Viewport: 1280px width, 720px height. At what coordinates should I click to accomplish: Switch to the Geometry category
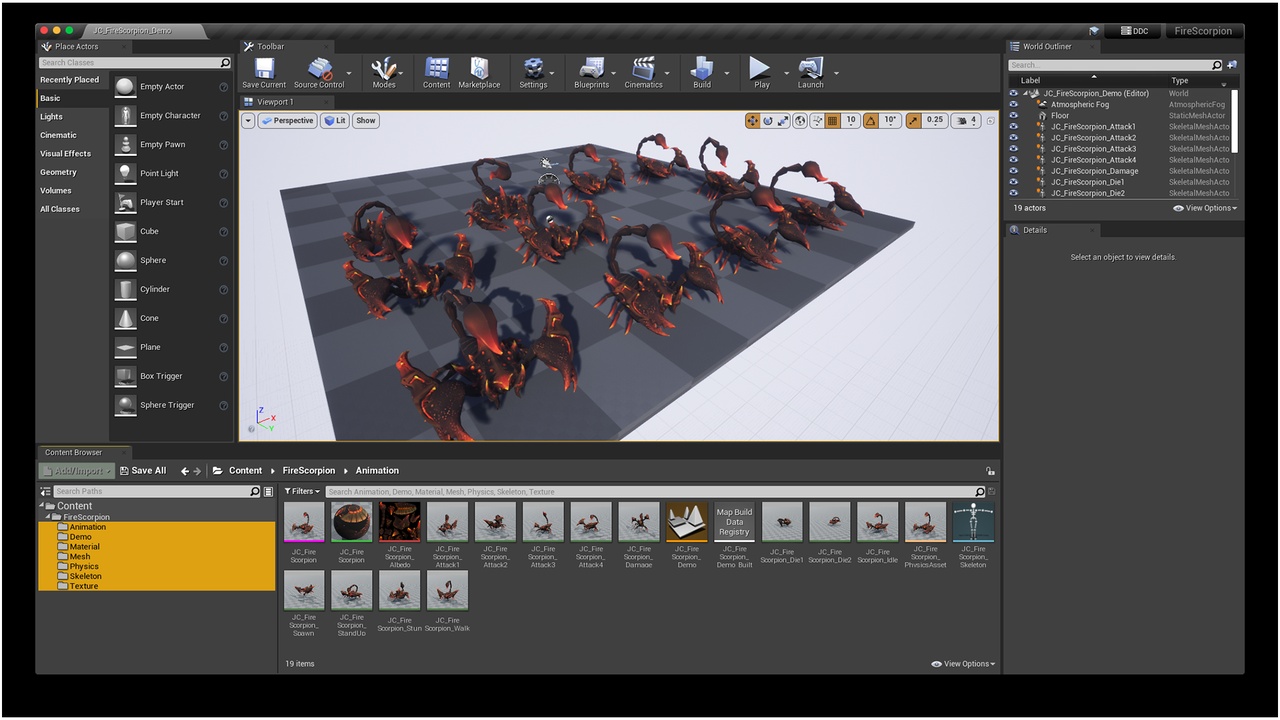(58, 173)
